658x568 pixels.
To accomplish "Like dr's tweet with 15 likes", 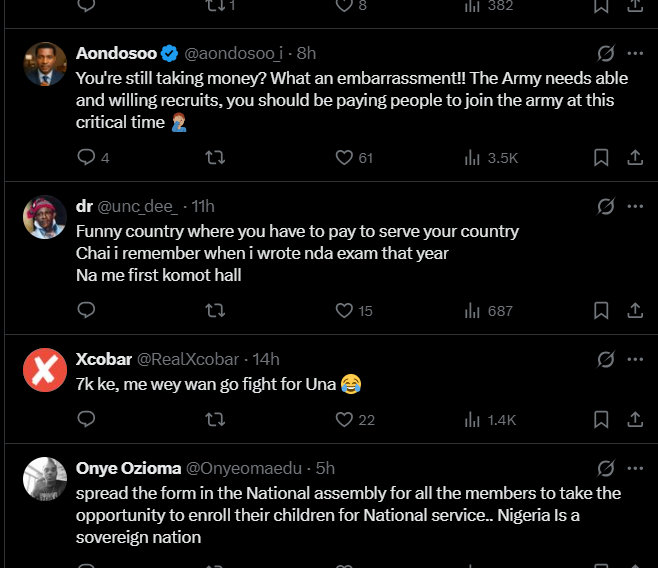I will tap(345, 310).
